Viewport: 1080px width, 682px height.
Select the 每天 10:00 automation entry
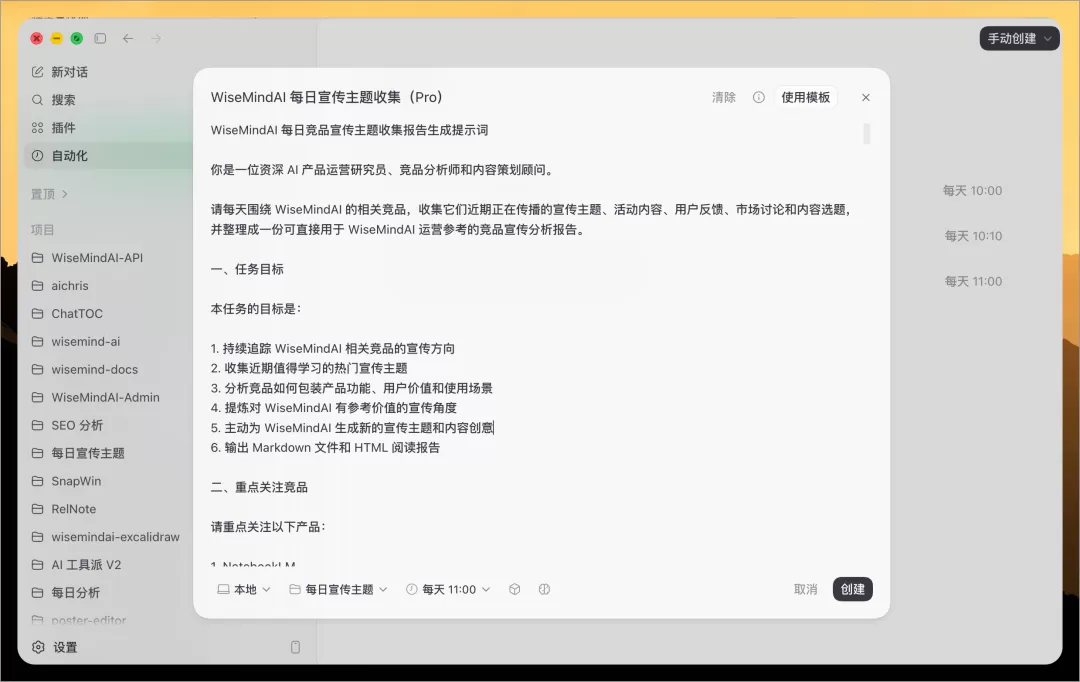tap(972, 191)
